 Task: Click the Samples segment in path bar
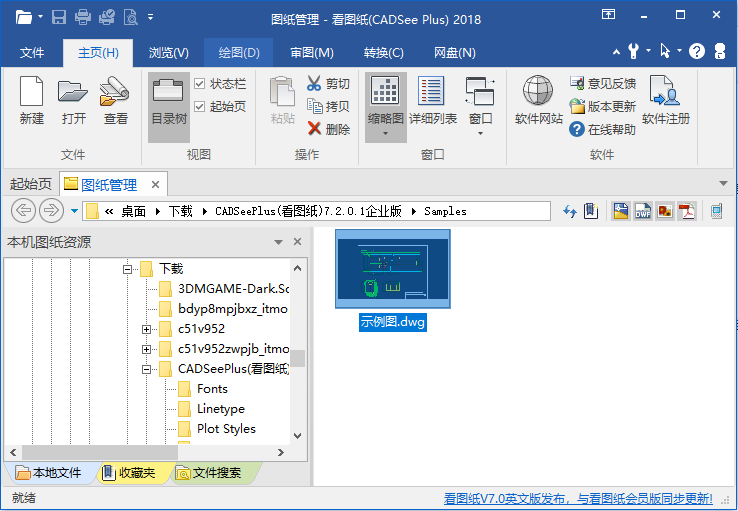pos(445,212)
